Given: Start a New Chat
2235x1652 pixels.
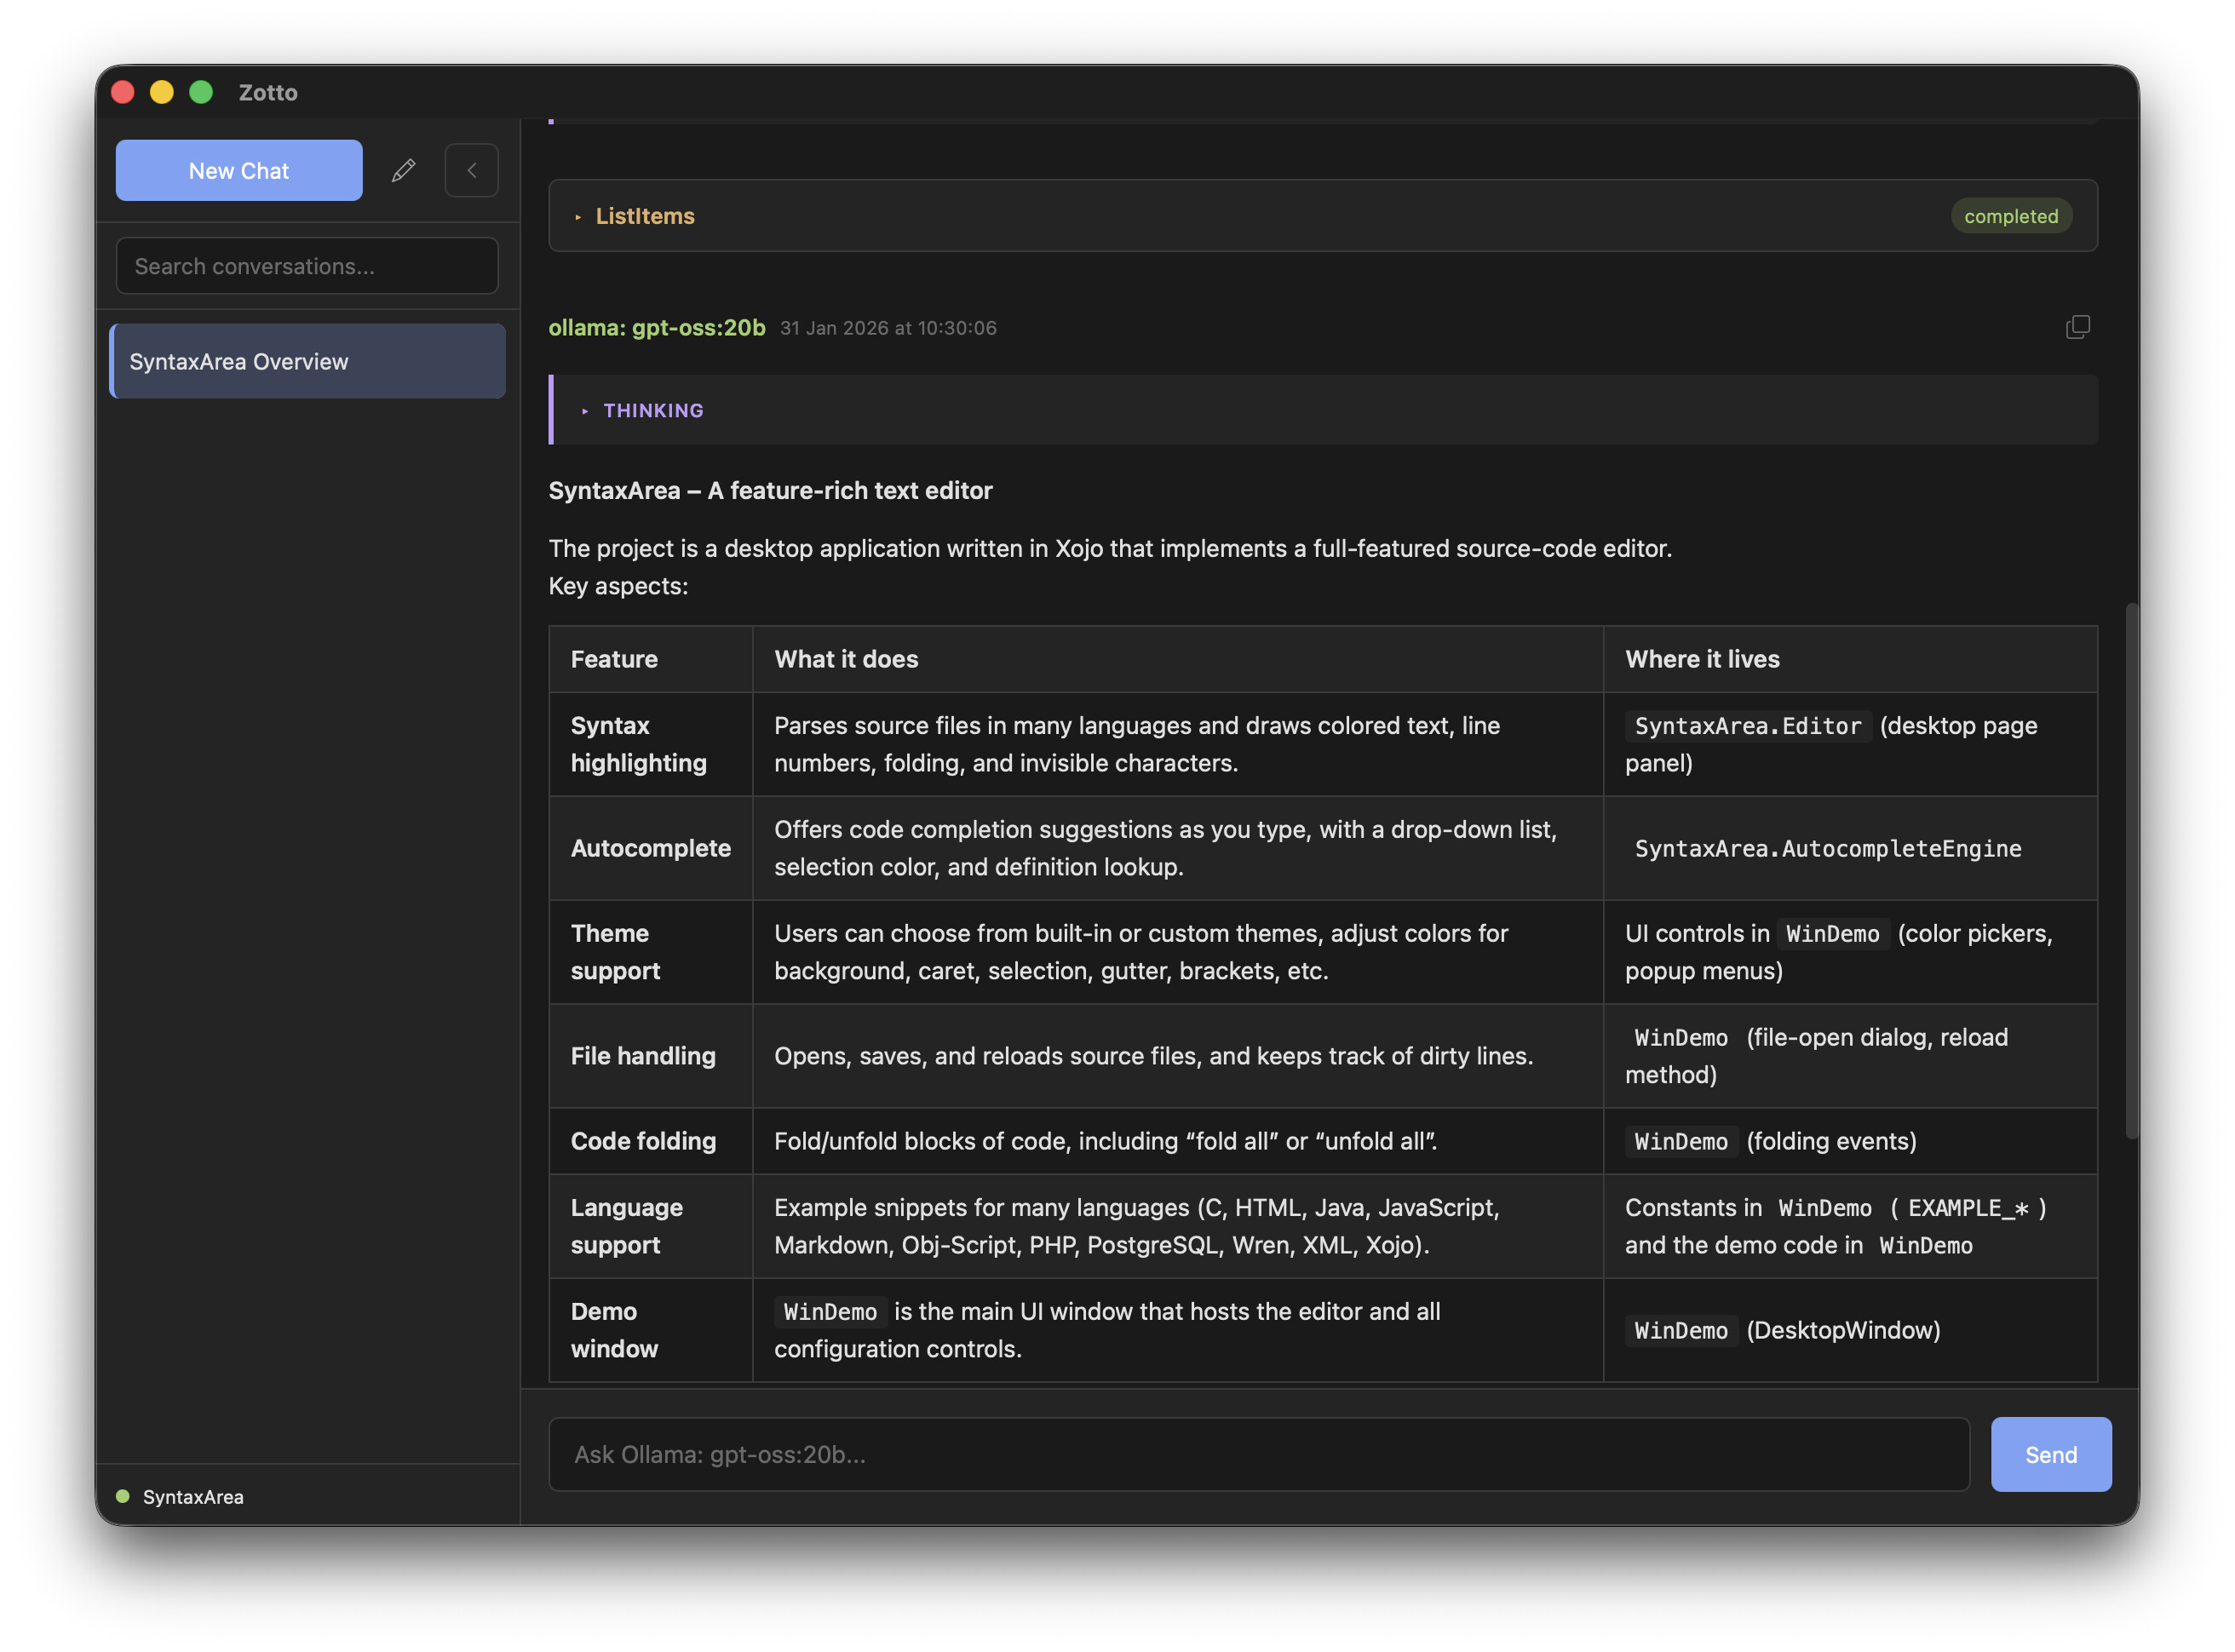Looking at the screenshot, I should 239,170.
